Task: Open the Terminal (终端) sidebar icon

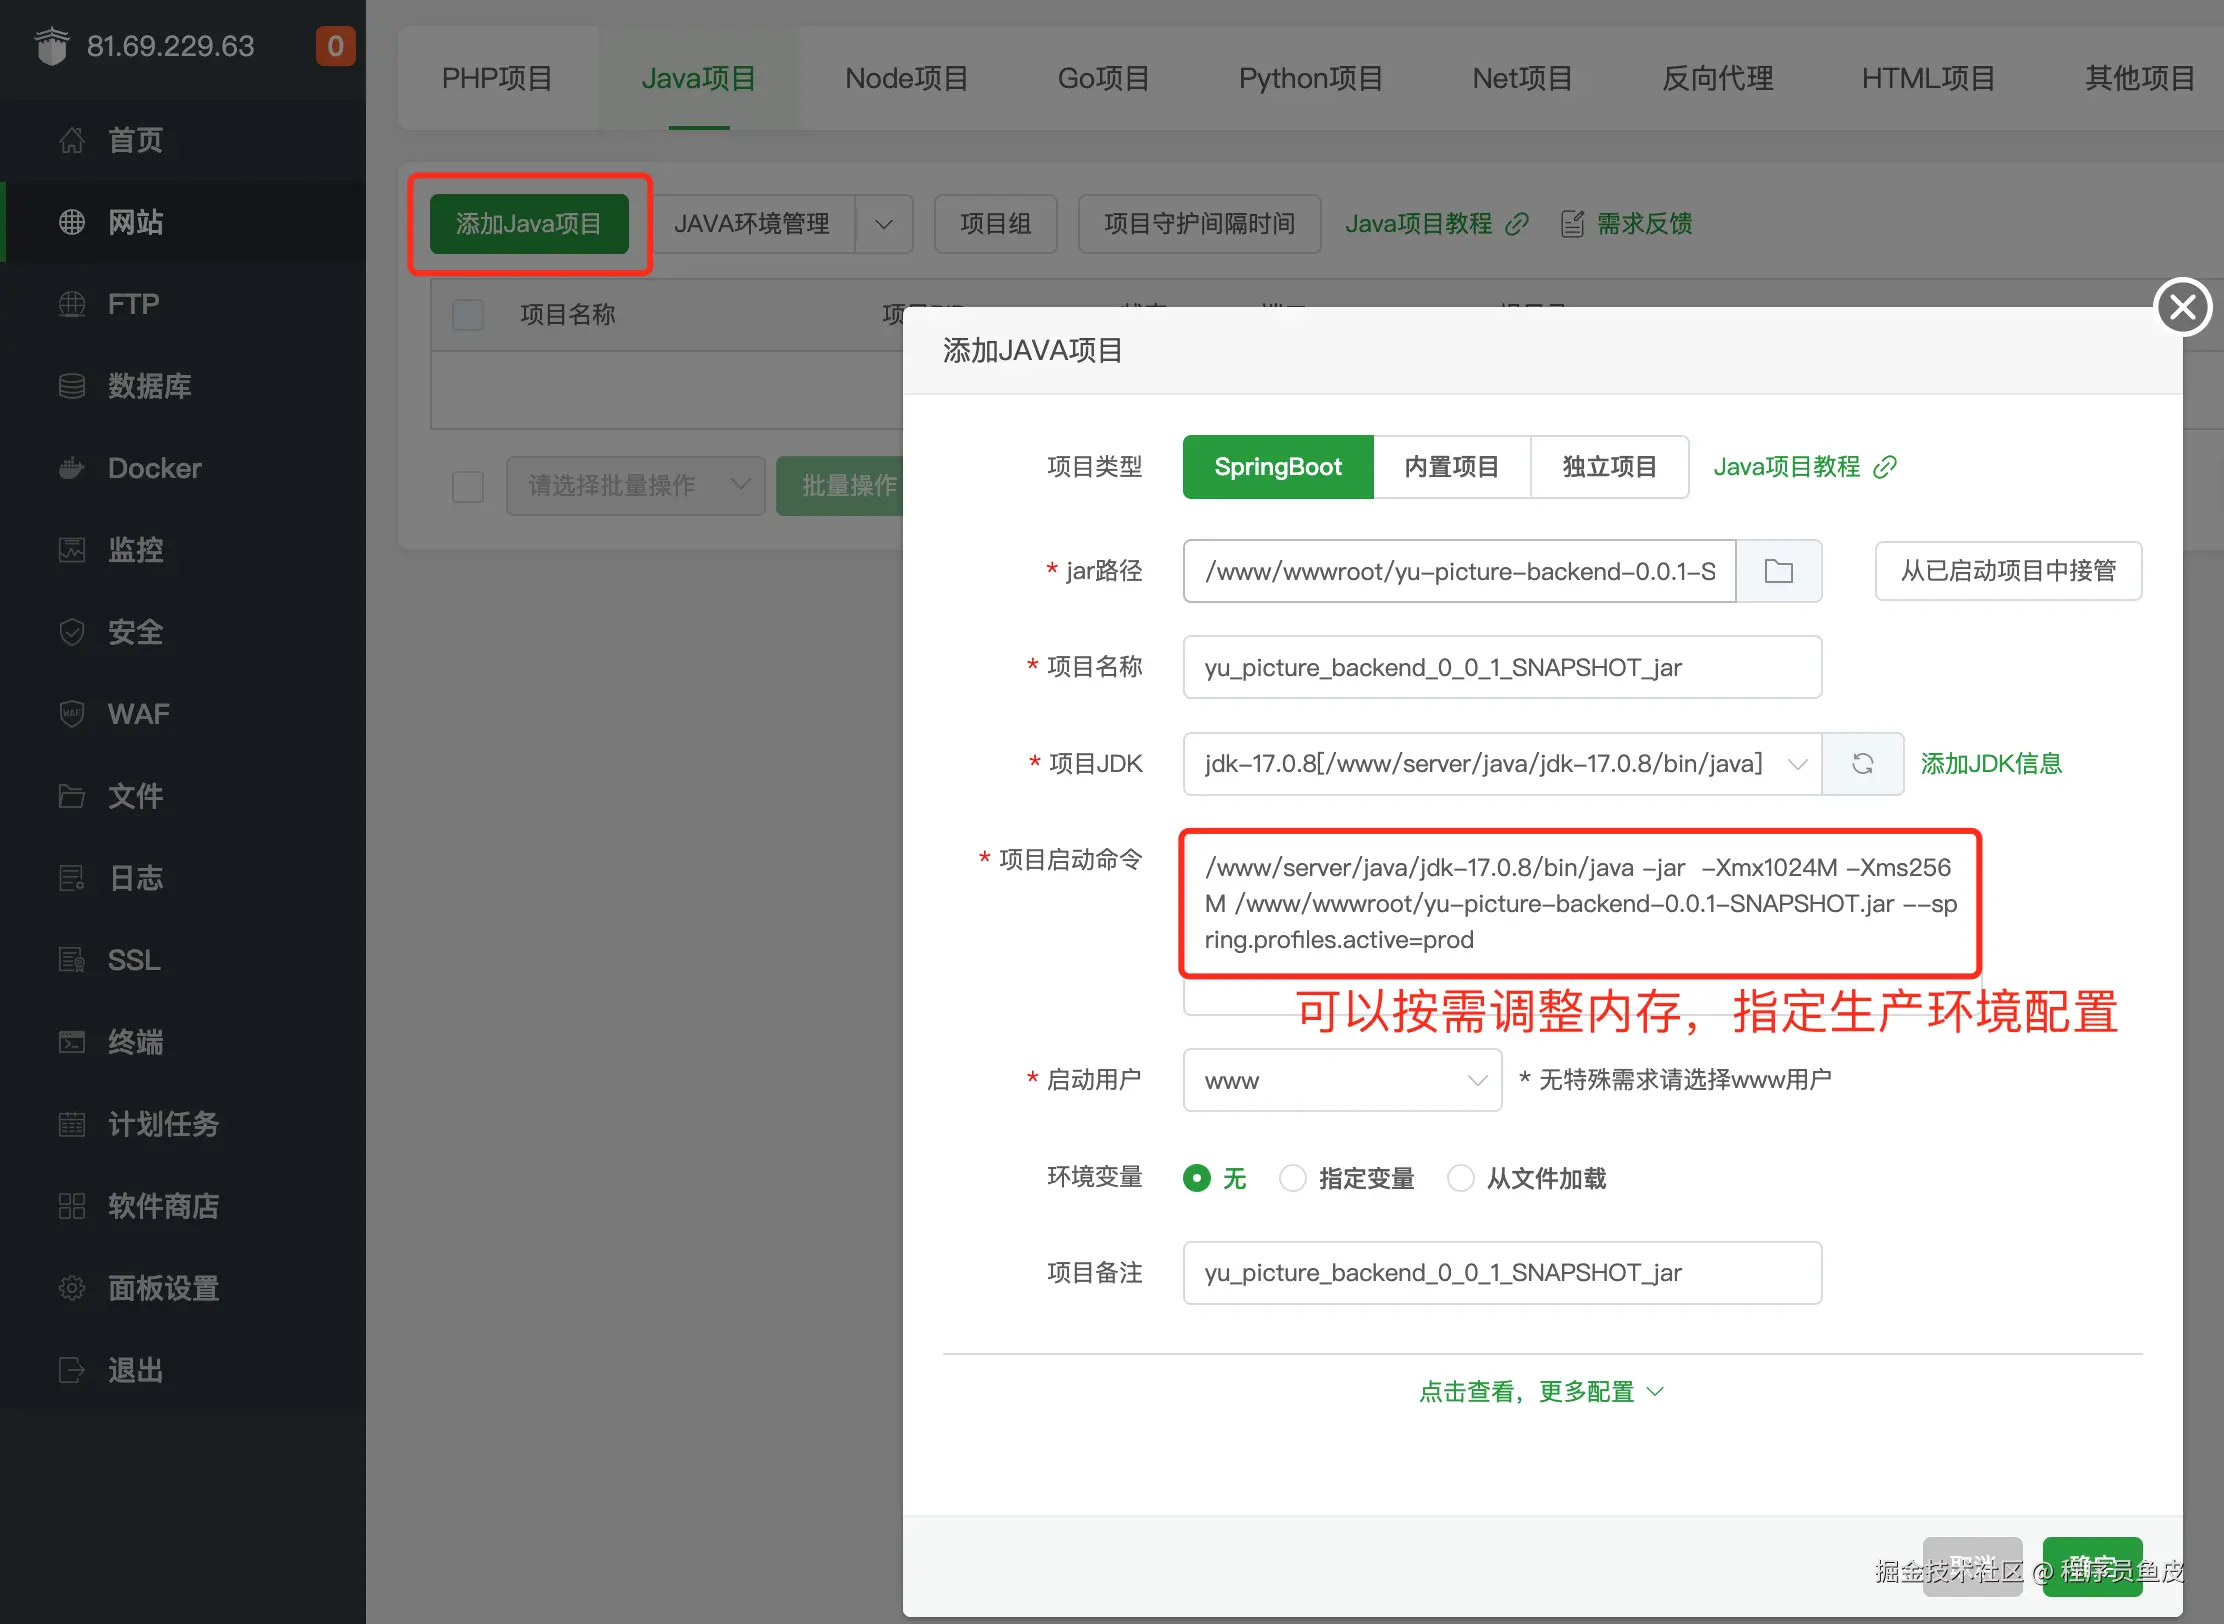Action: [x=72, y=1042]
